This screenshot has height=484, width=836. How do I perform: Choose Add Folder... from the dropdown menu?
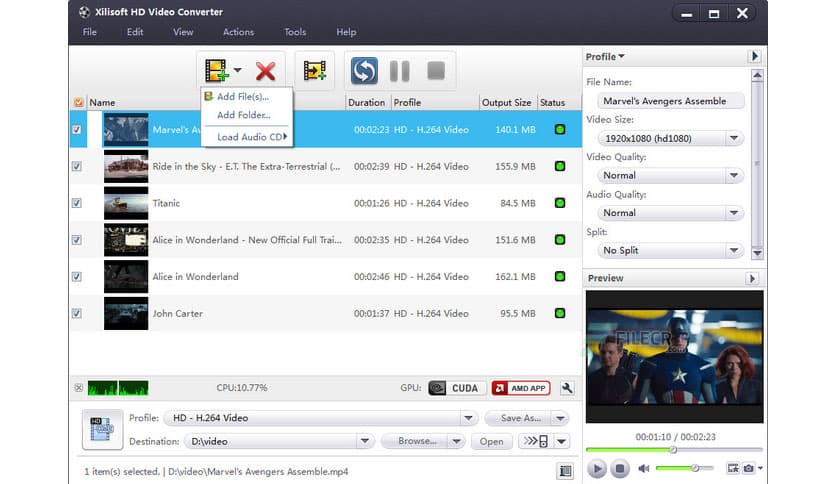click(247, 115)
